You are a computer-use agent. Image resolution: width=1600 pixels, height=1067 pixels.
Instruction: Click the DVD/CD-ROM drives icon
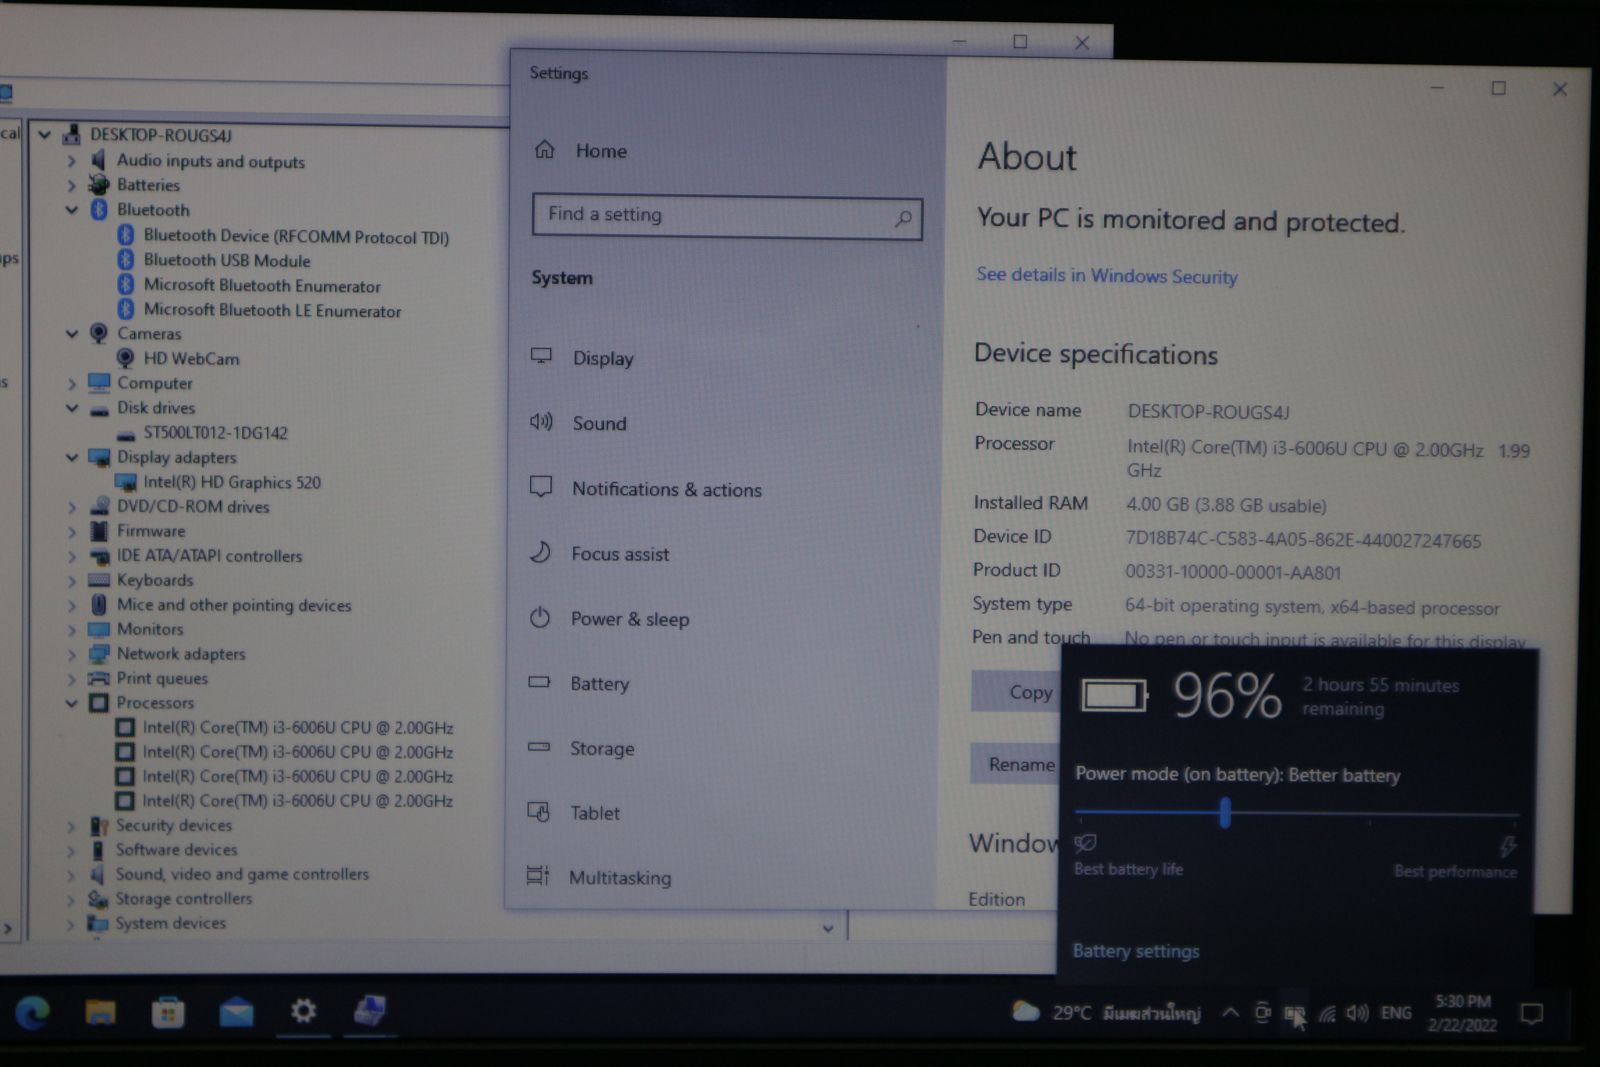(99, 506)
